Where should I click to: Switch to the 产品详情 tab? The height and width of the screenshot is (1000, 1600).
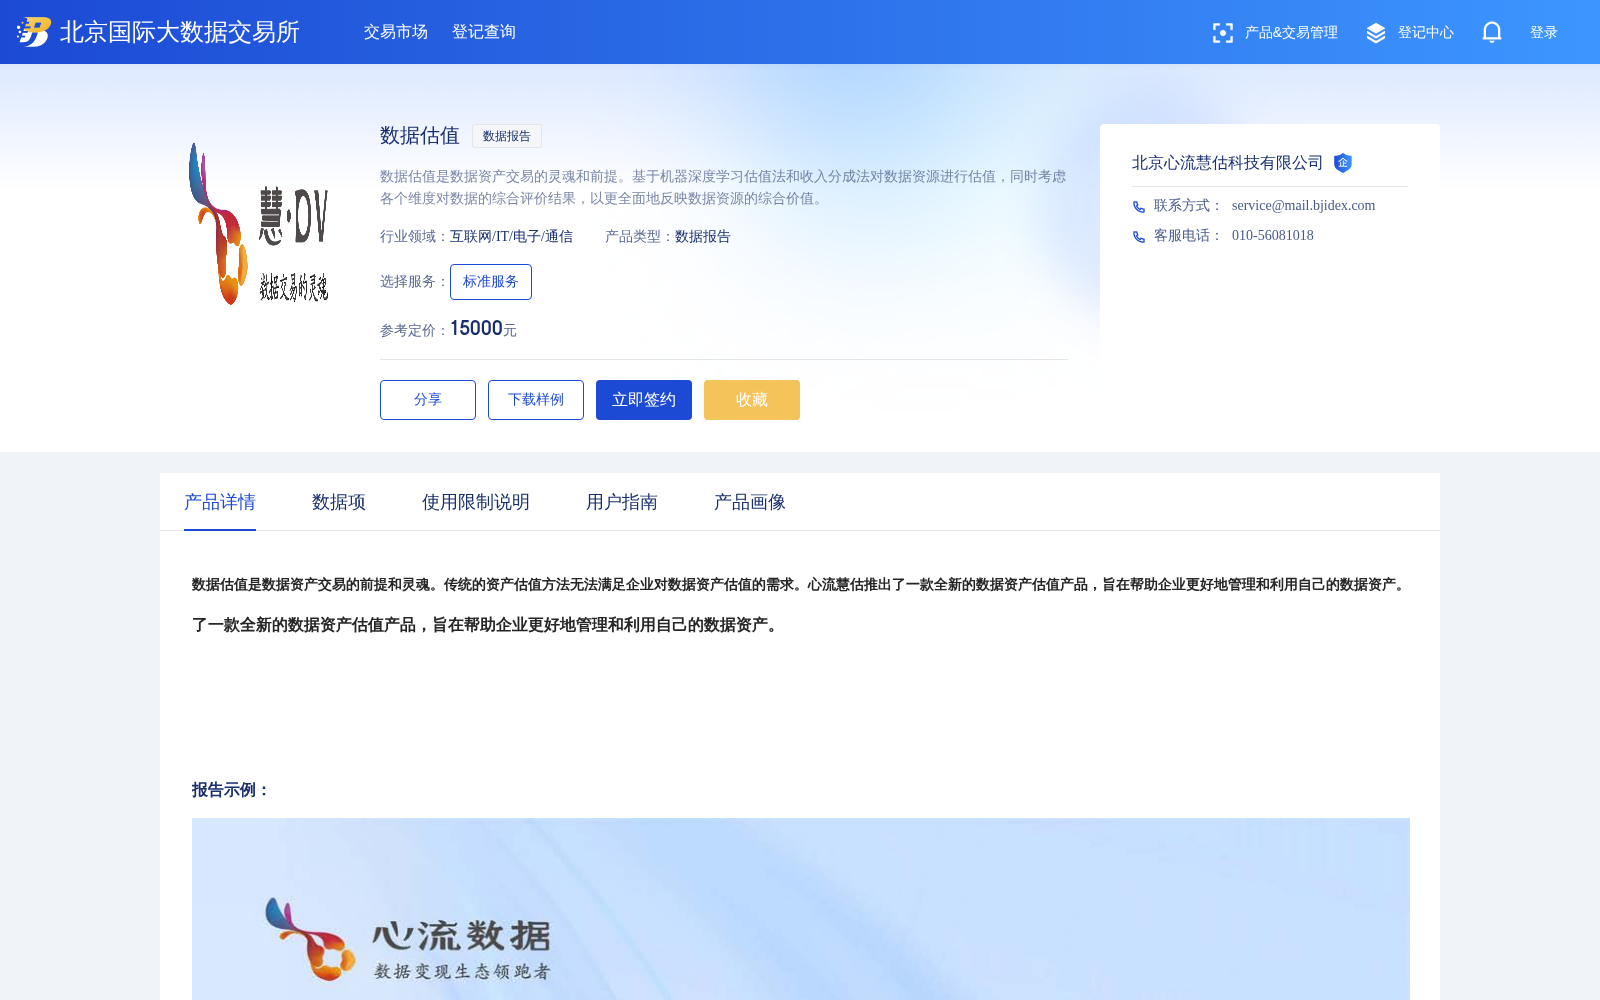(x=220, y=502)
